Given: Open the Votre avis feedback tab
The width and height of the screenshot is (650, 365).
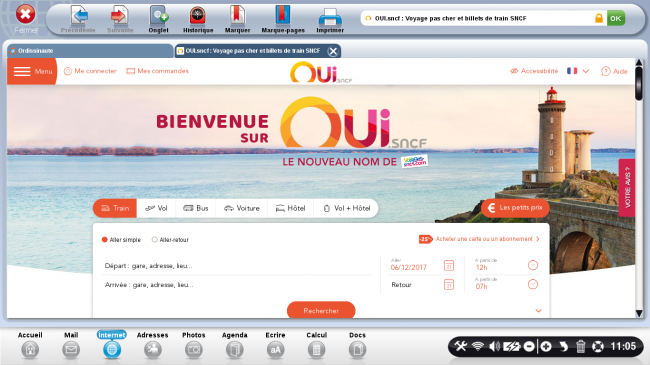Looking at the screenshot, I should pos(627,187).
